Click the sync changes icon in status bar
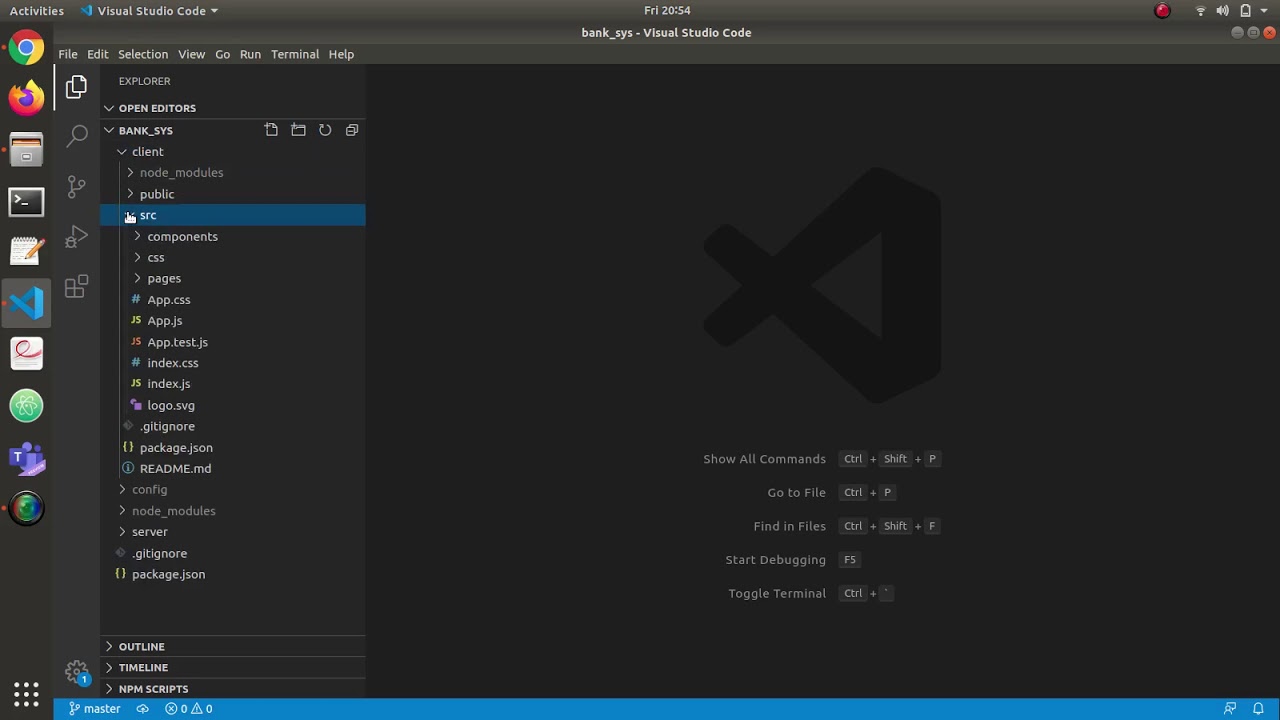This screenshot has width=1280, height=720. pyautogui.click(x=142, y=709)
